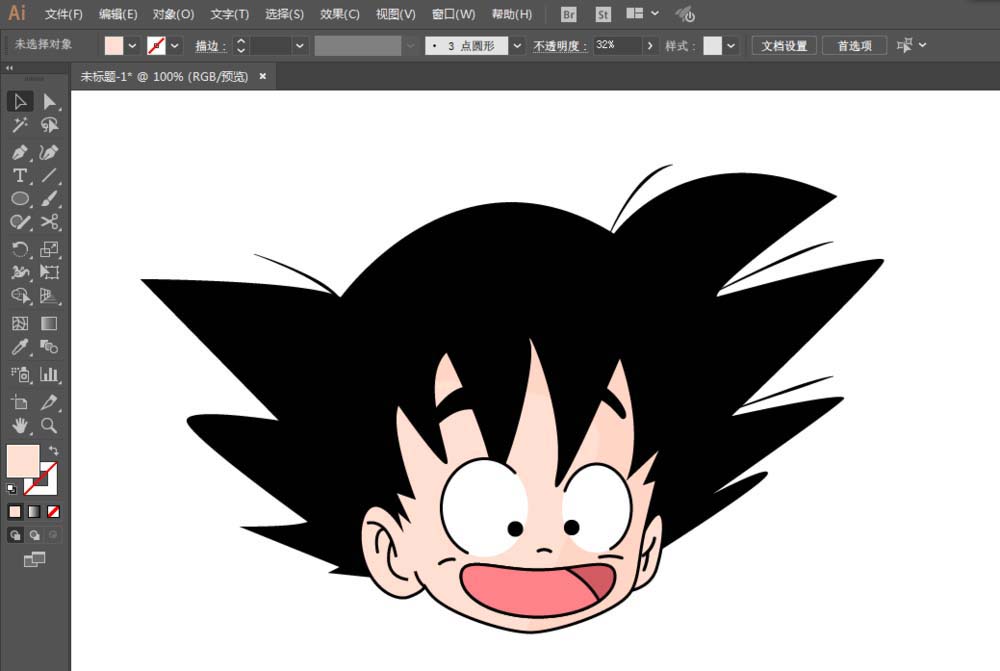This screenshot has width=1000, height=671.
Task: Select the Eyedropper tool
Action: pyautogui.click(x=20, y=347)
